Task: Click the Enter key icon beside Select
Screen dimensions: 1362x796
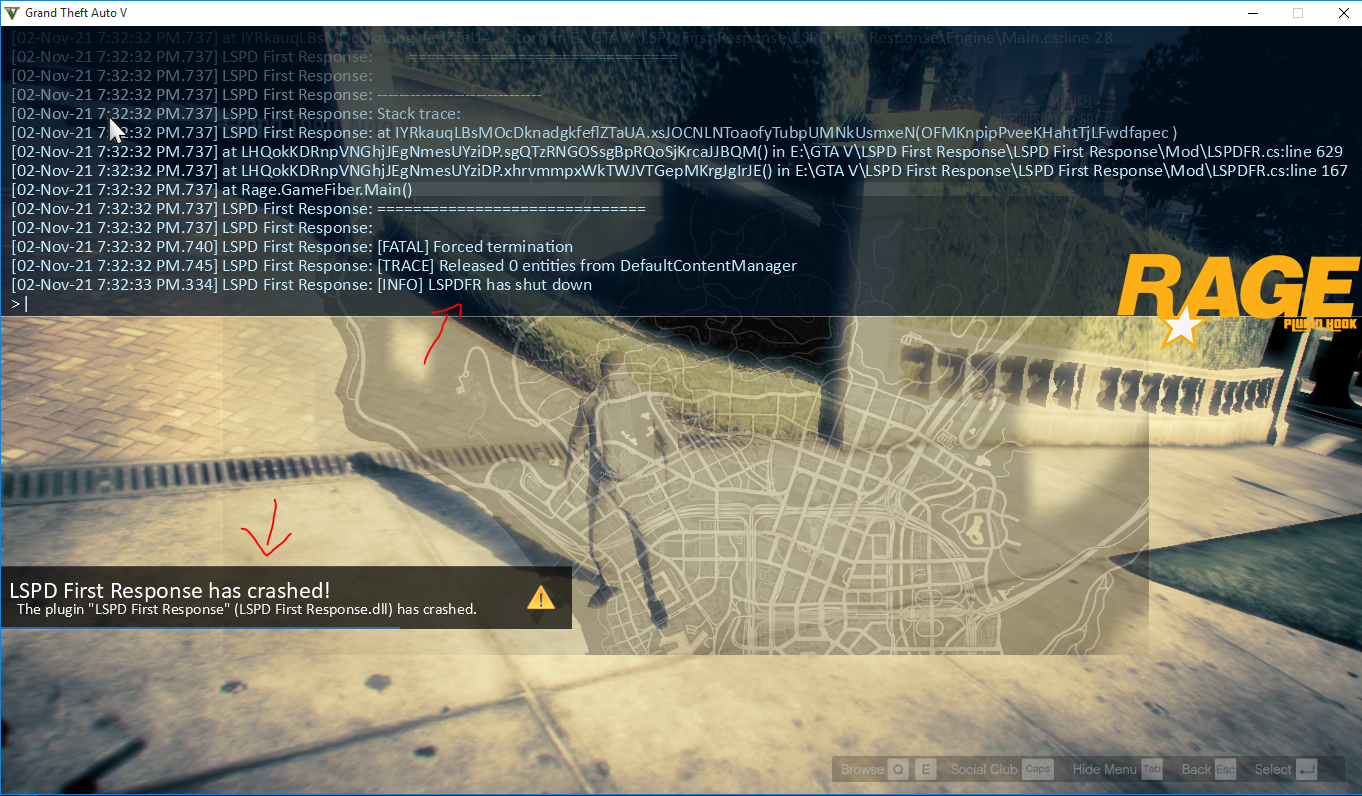Action: click(x=1306, y=769)
